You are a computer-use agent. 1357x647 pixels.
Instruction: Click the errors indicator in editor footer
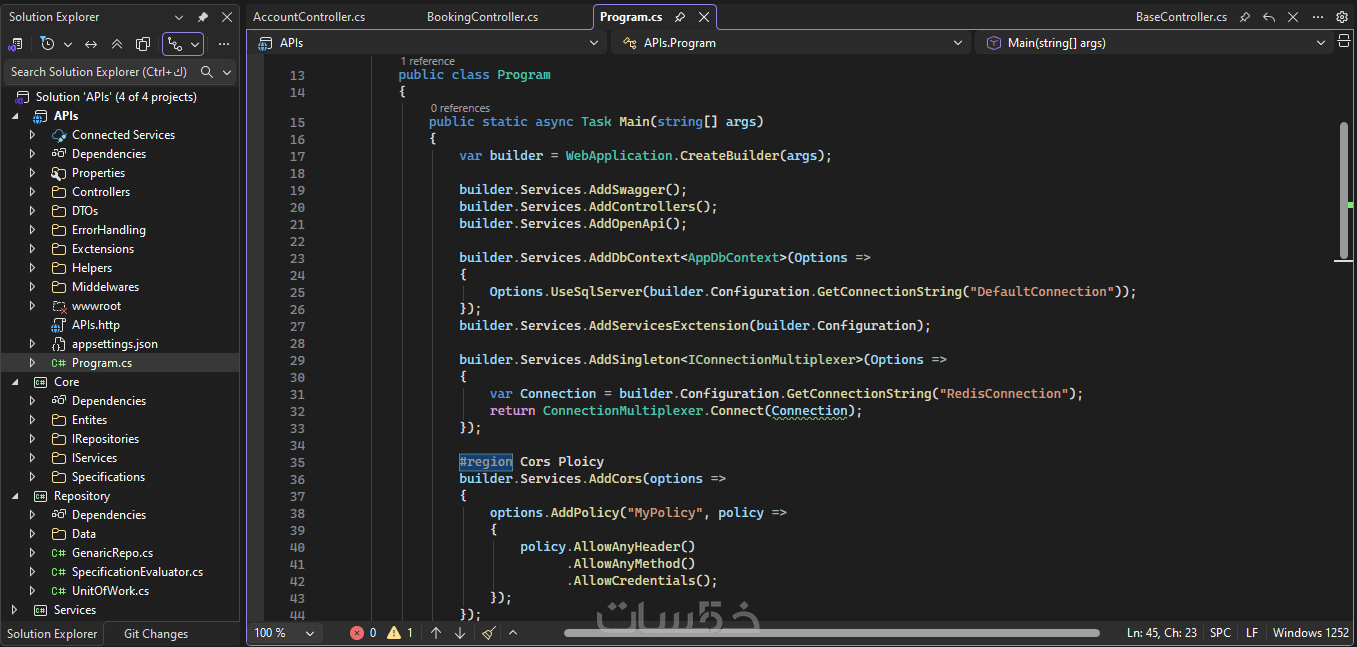pyautogui.click(x=363, y=633)
